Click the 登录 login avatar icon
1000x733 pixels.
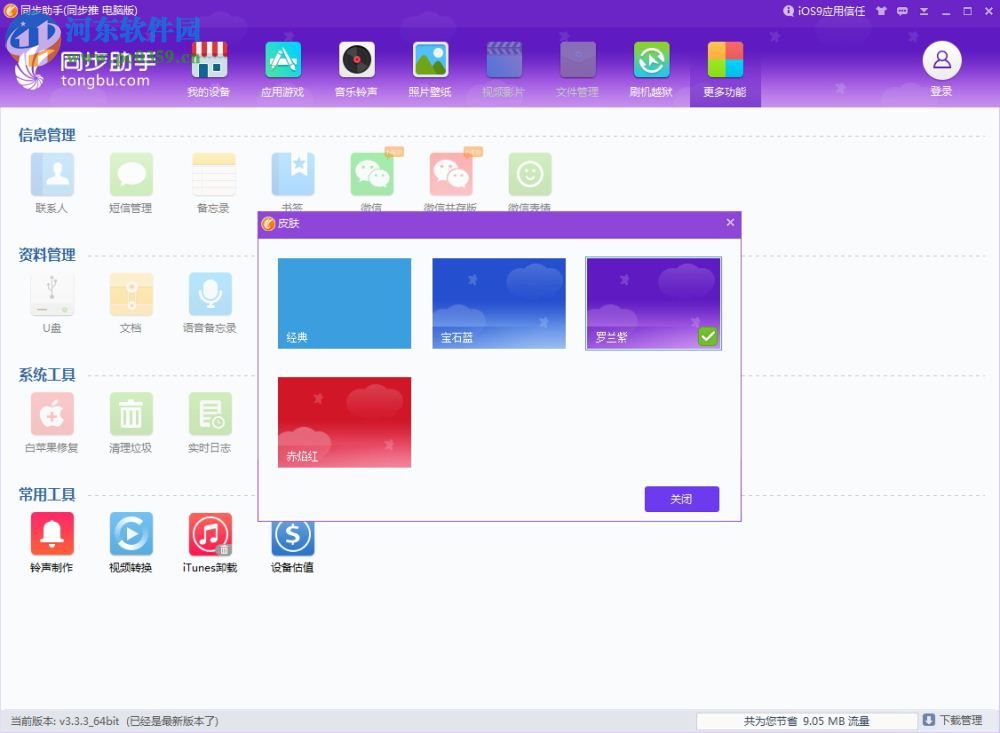point(941,61)
